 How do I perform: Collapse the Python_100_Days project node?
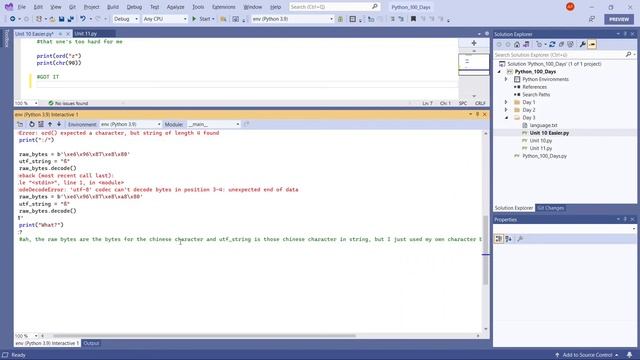pyautogui.click(x=499, y=71)
